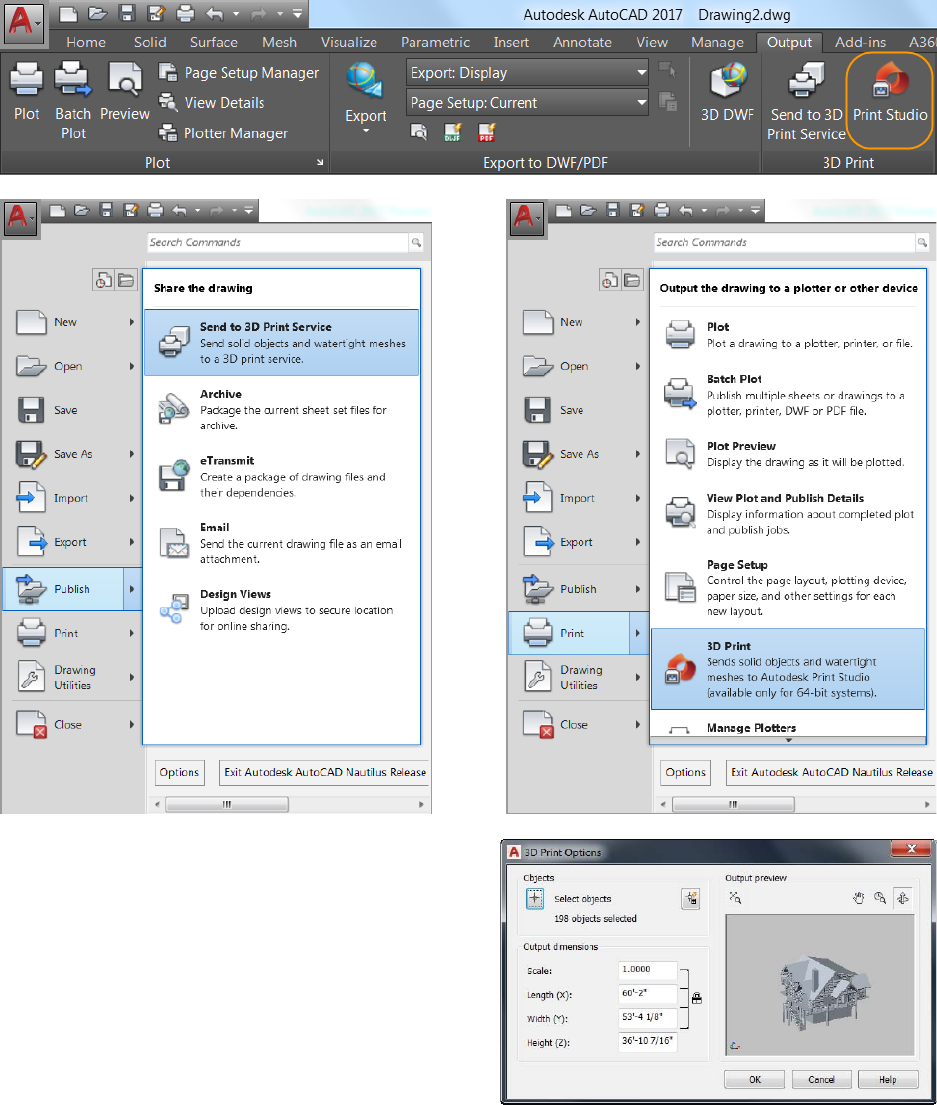Select Design Views in Publish list

click(x=282, y=610)
